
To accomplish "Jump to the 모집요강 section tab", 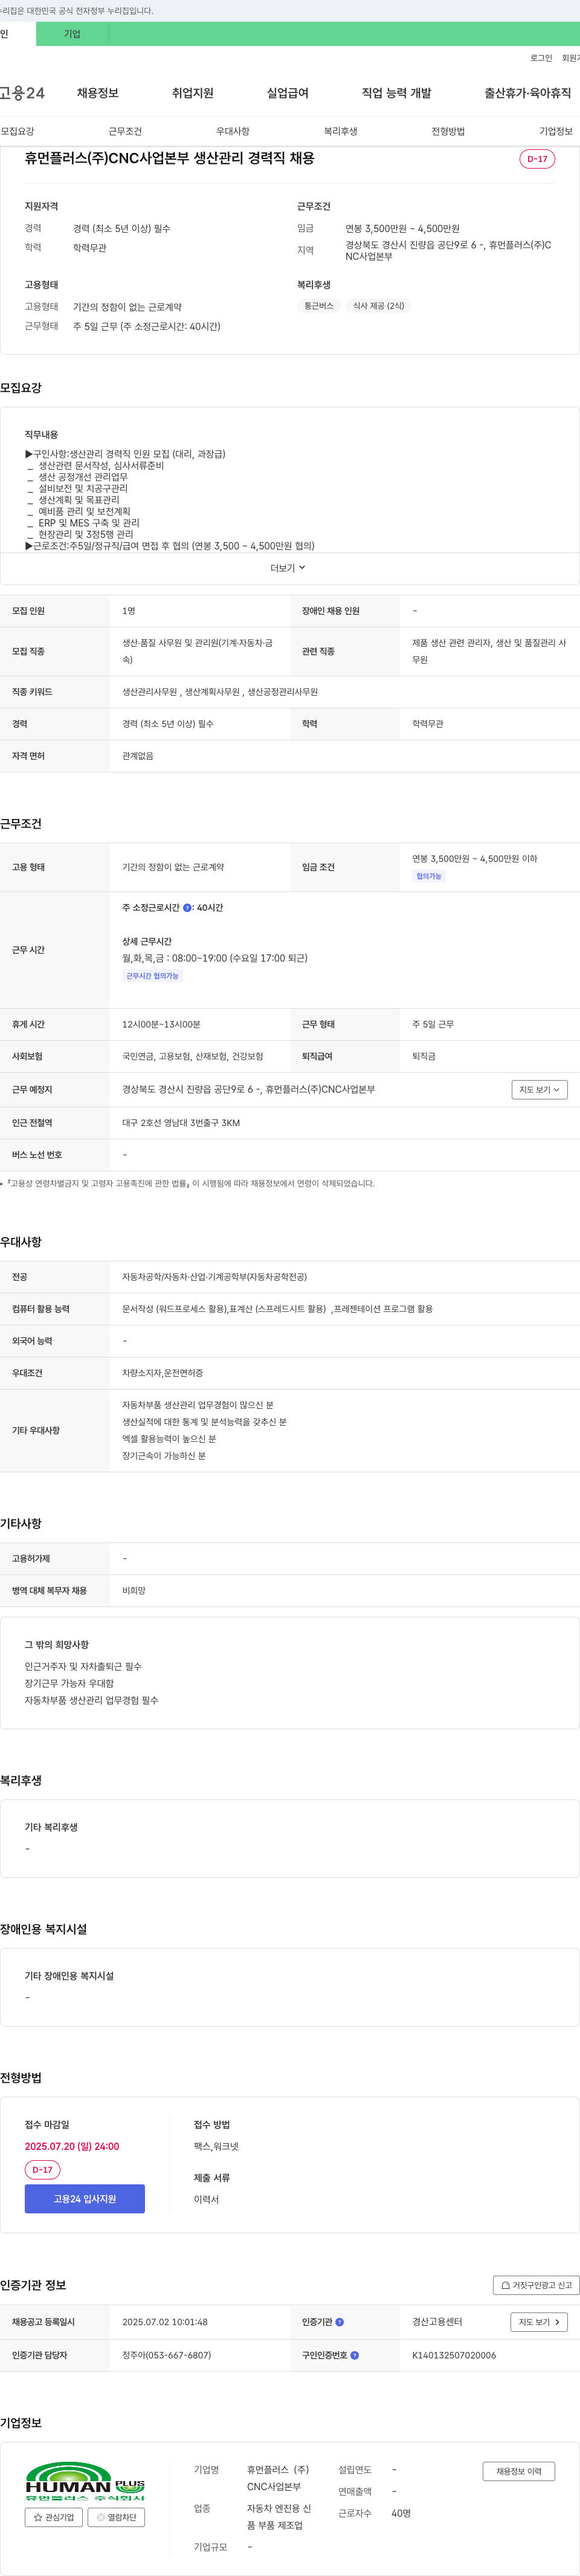I will tap(17, 131).
